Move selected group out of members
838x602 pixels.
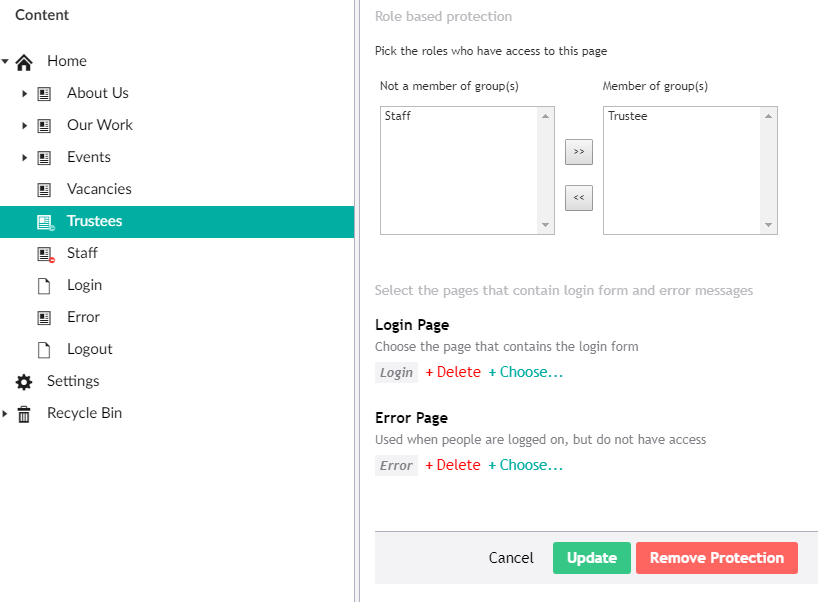pos(578,198)
